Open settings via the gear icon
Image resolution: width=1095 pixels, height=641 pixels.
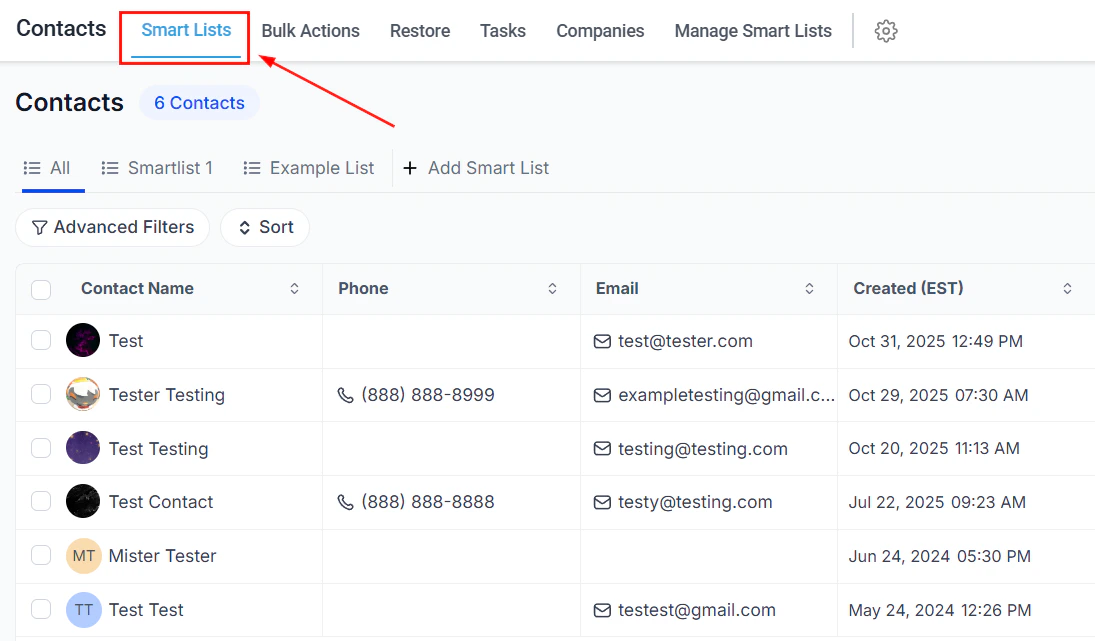(x=886, y=30)
